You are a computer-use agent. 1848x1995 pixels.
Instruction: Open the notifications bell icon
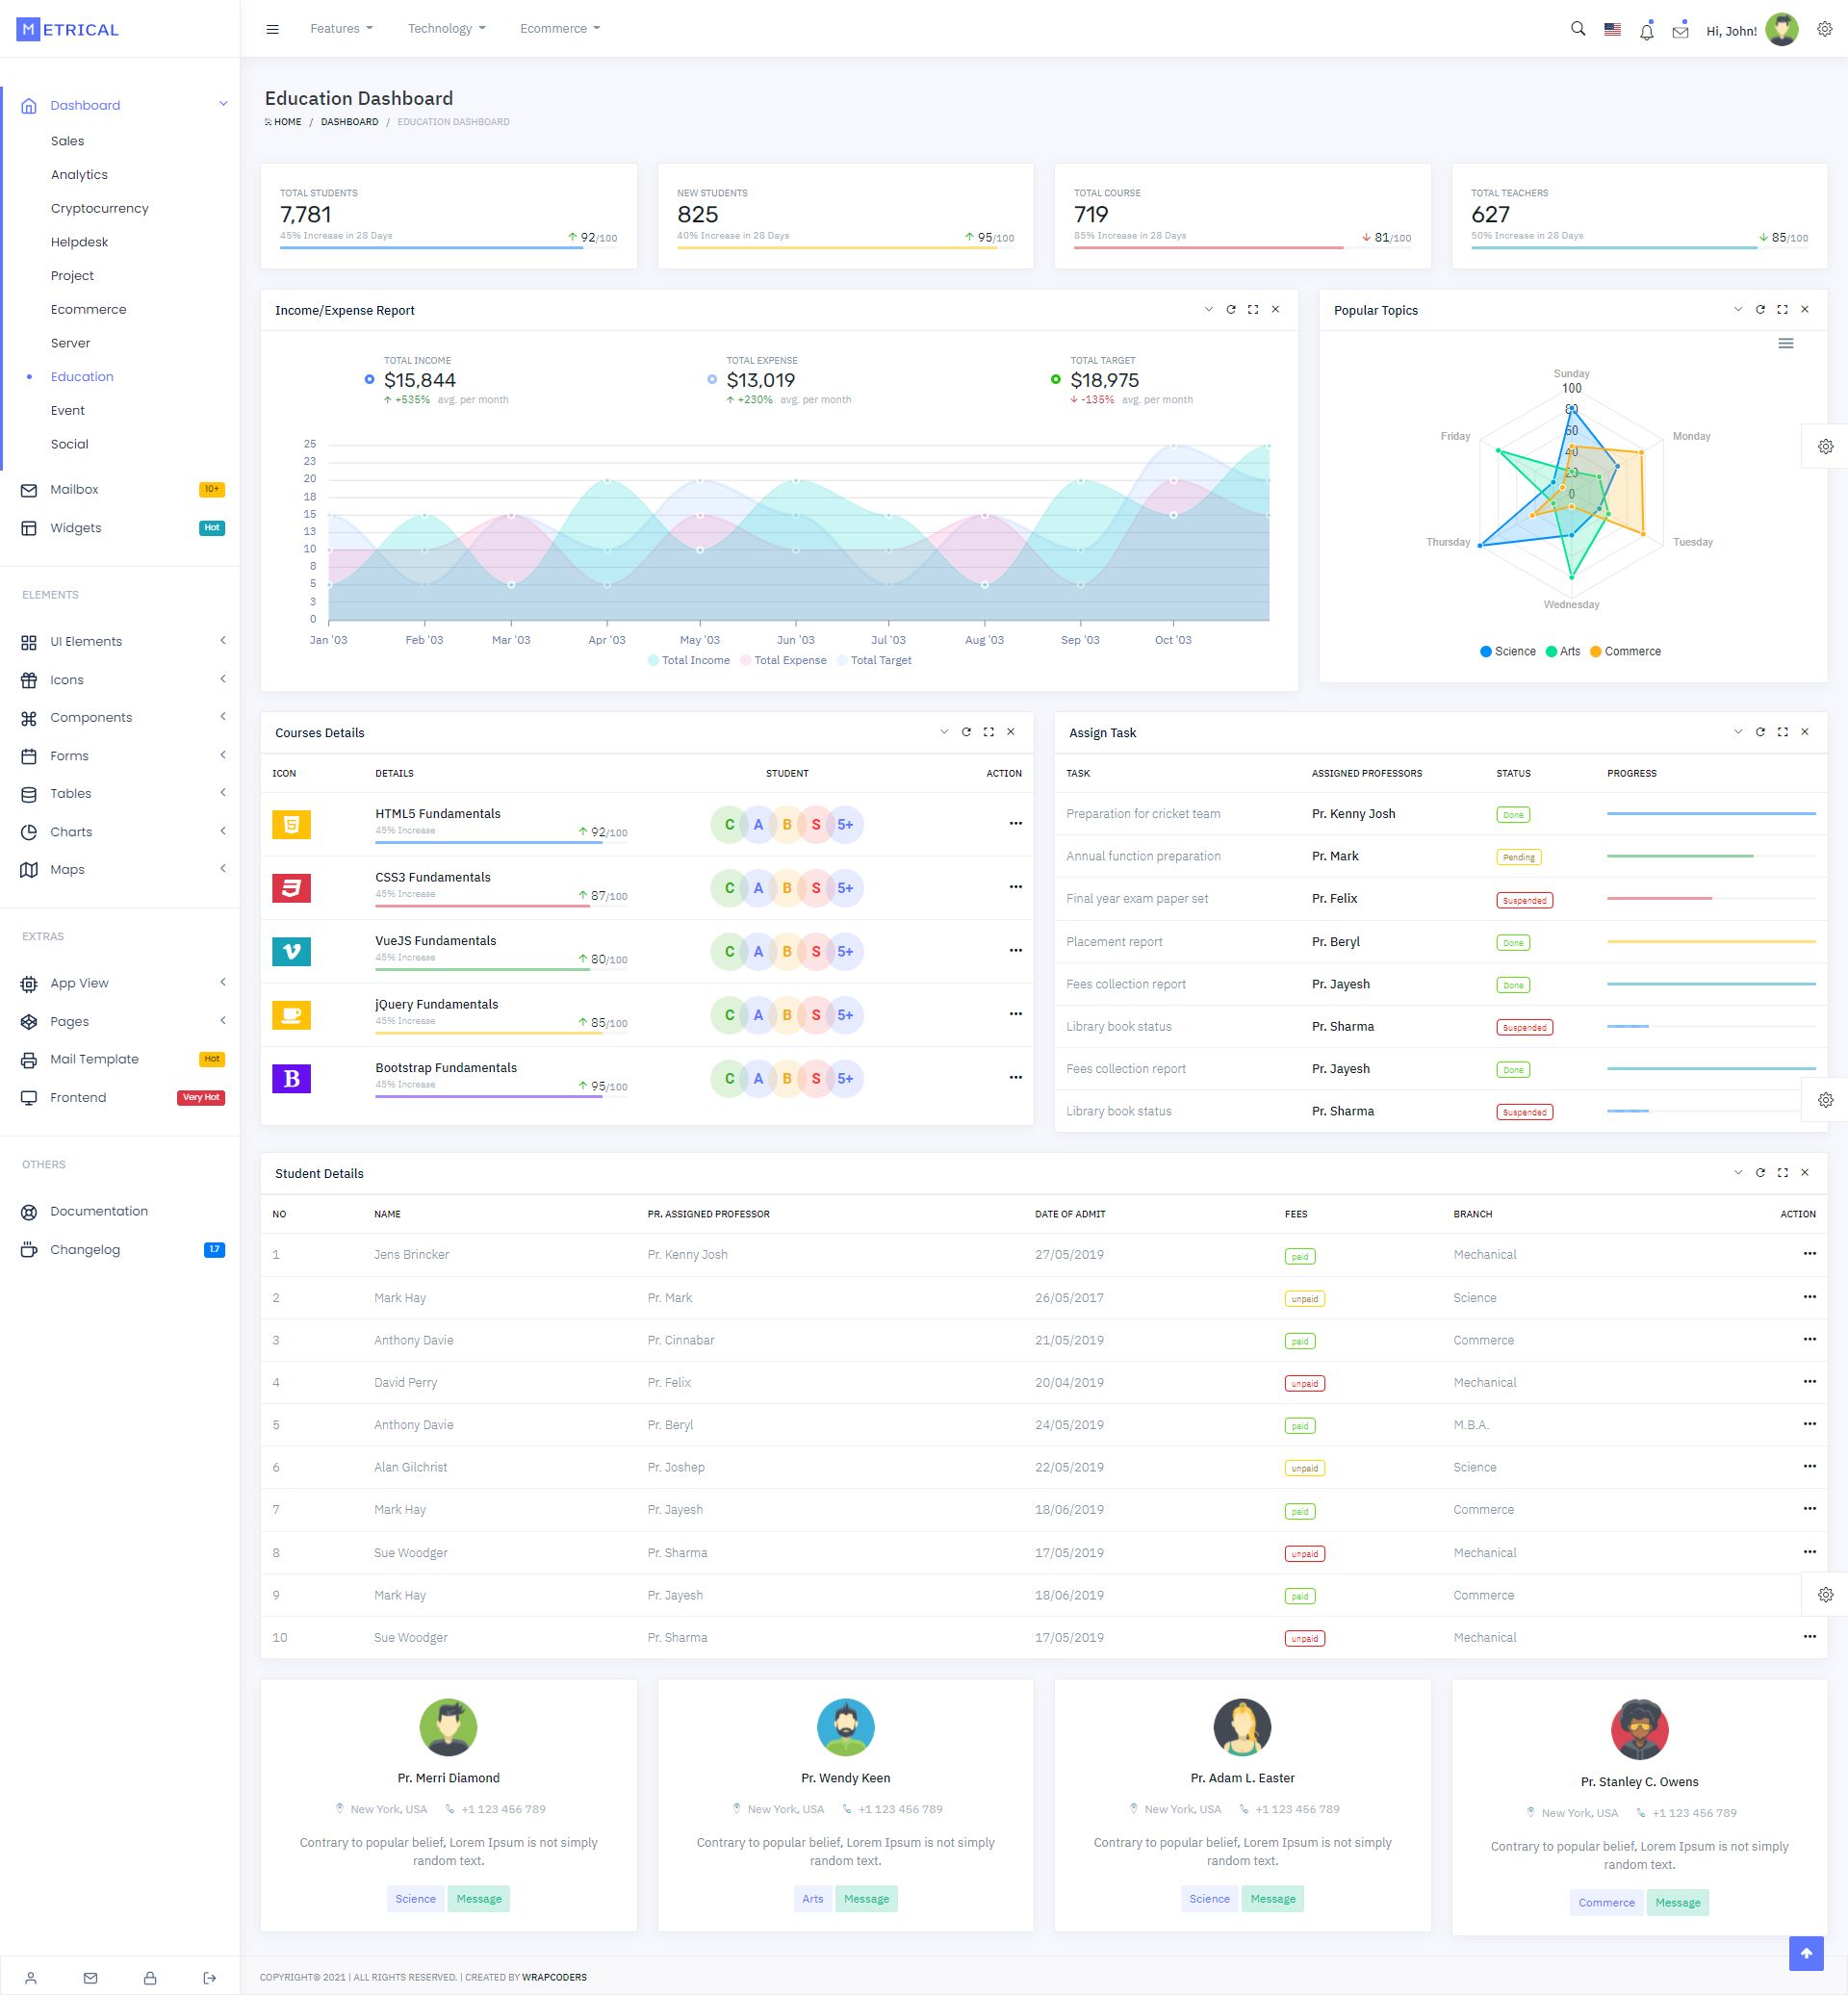pyautogui.click(x=1646, y=31)
